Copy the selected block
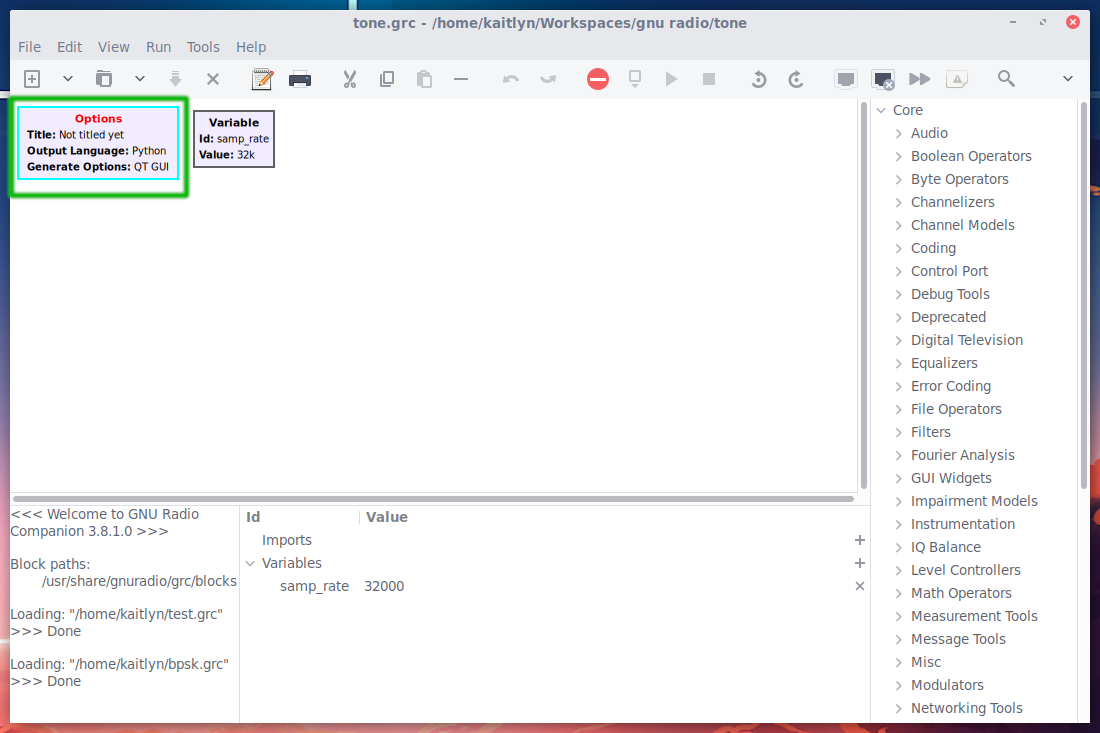Image resolution: width=1100 pixels, height=733 pixels. pyautogui.click(x=387, y=78)
